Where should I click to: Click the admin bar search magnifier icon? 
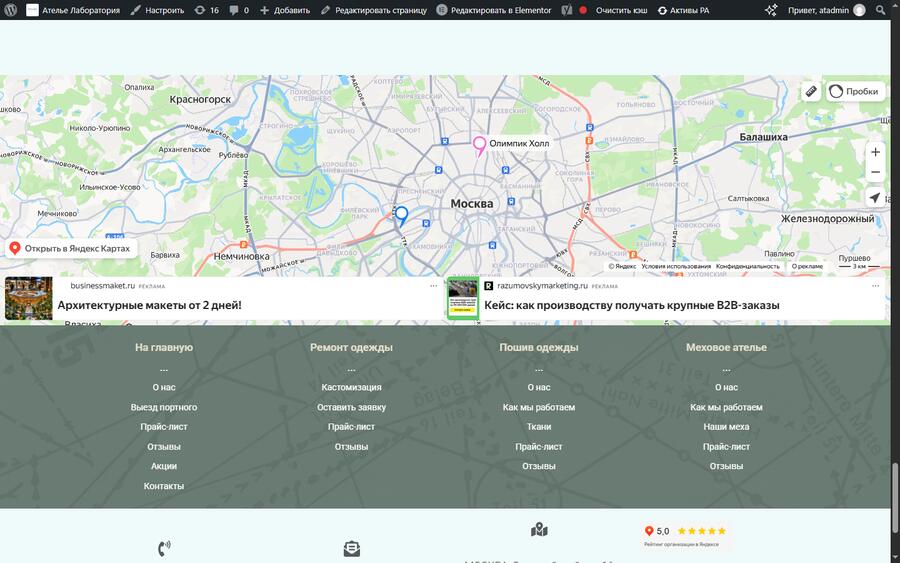880,10
